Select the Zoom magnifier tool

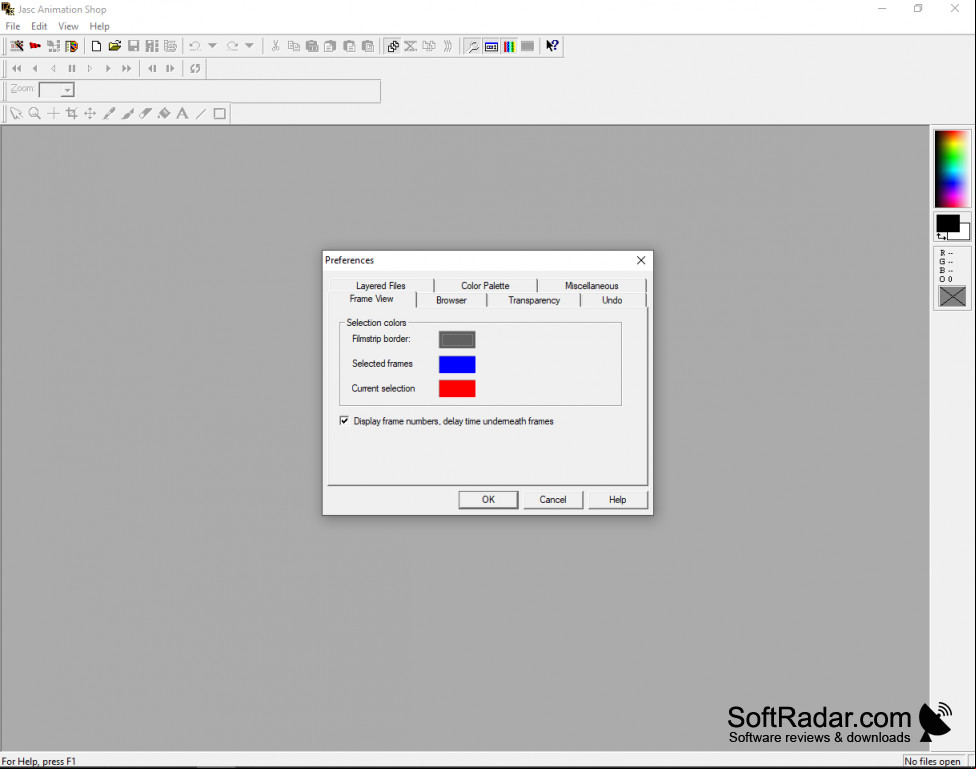(x=35, y=113)
